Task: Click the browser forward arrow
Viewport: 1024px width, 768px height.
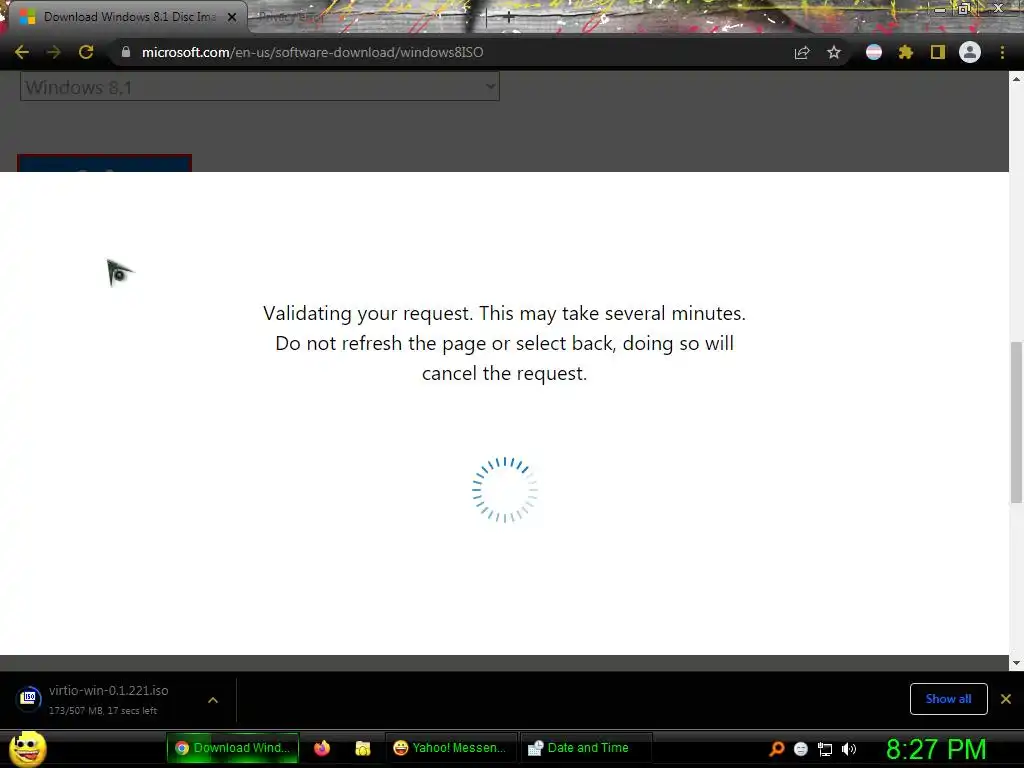Action: 54,52
